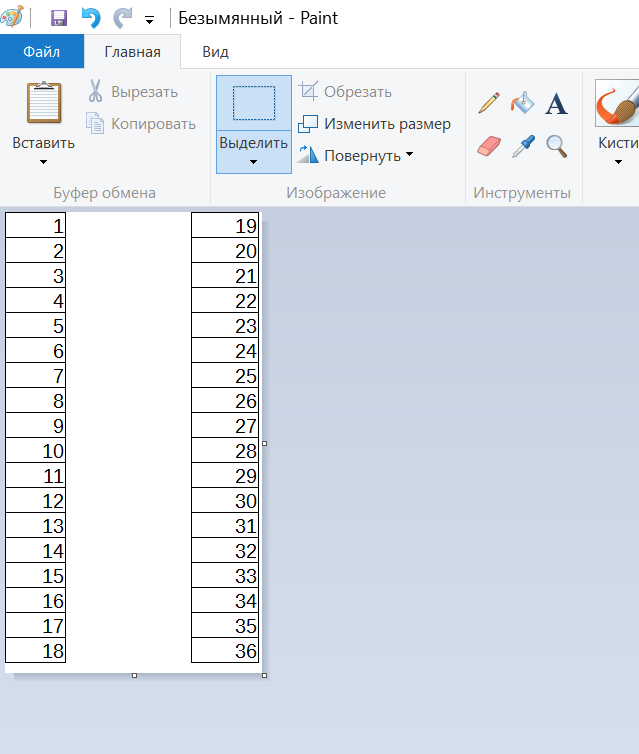Select the Eraser tool
Image resolution: width=639 pixels, height=754 pixels.
[489, 146]
